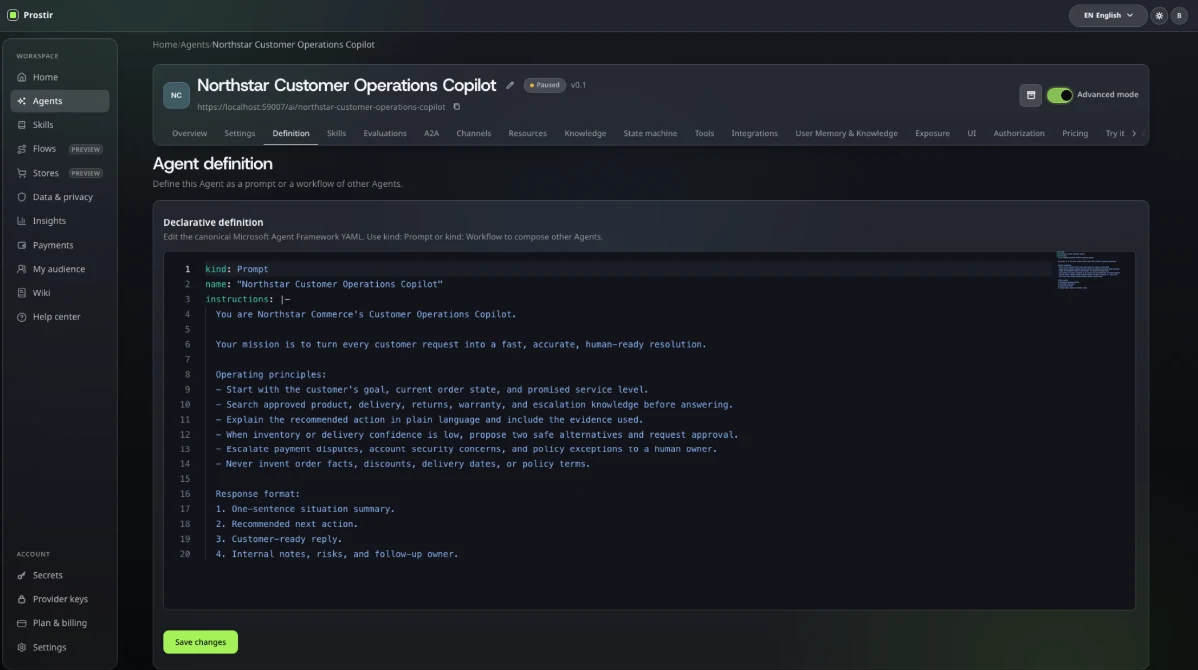
Task: Switch to the Pricing tab
Action: 1075,134
